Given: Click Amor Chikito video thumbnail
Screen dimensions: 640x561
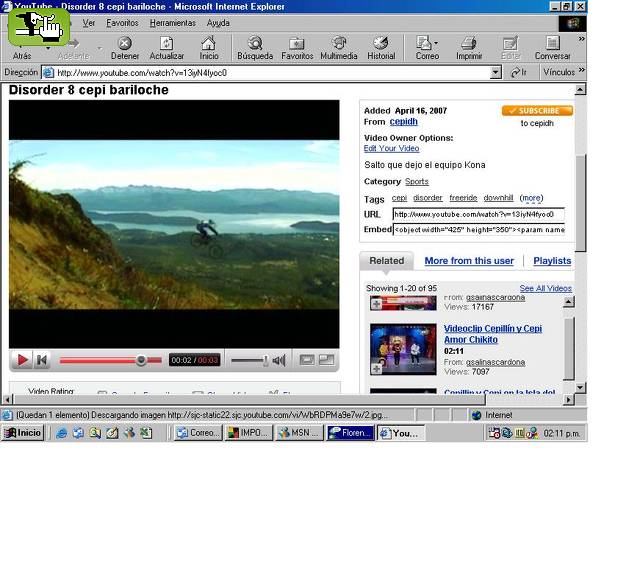Looking at the screenshot, I should 403,349.
